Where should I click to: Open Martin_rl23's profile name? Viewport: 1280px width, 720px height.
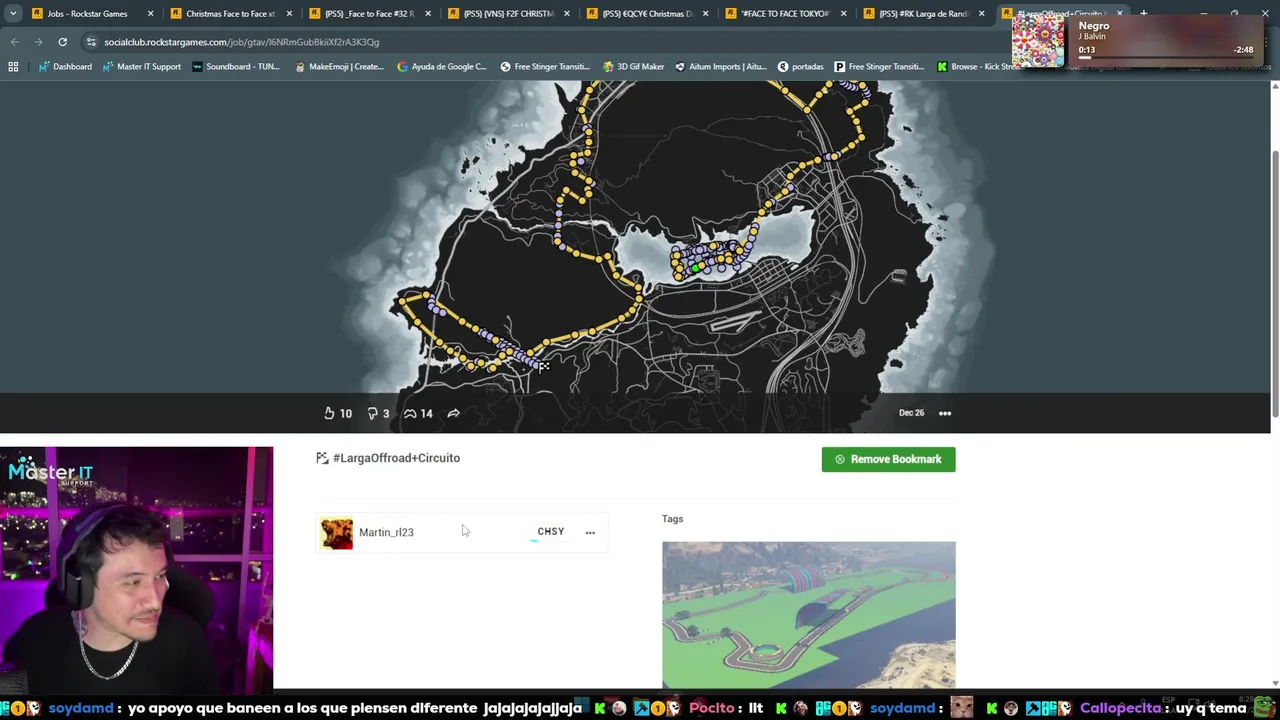coord(386,532)
